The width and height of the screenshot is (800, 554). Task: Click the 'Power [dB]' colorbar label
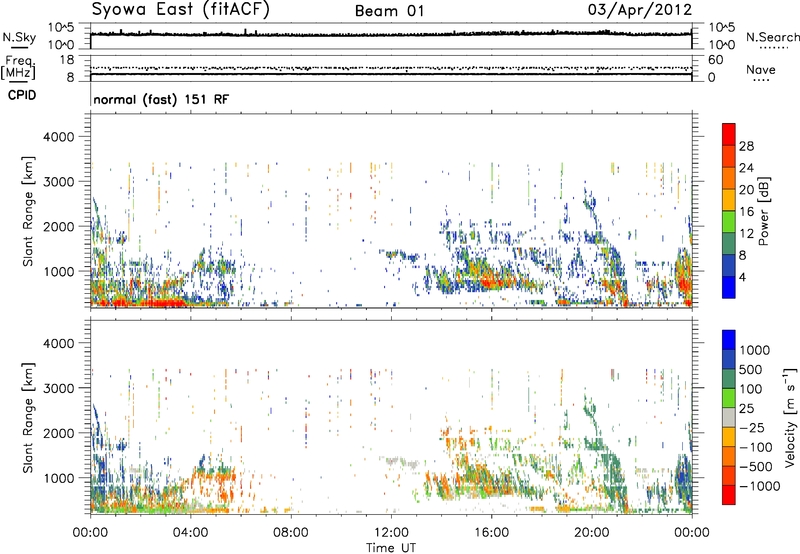coord(764,211)
